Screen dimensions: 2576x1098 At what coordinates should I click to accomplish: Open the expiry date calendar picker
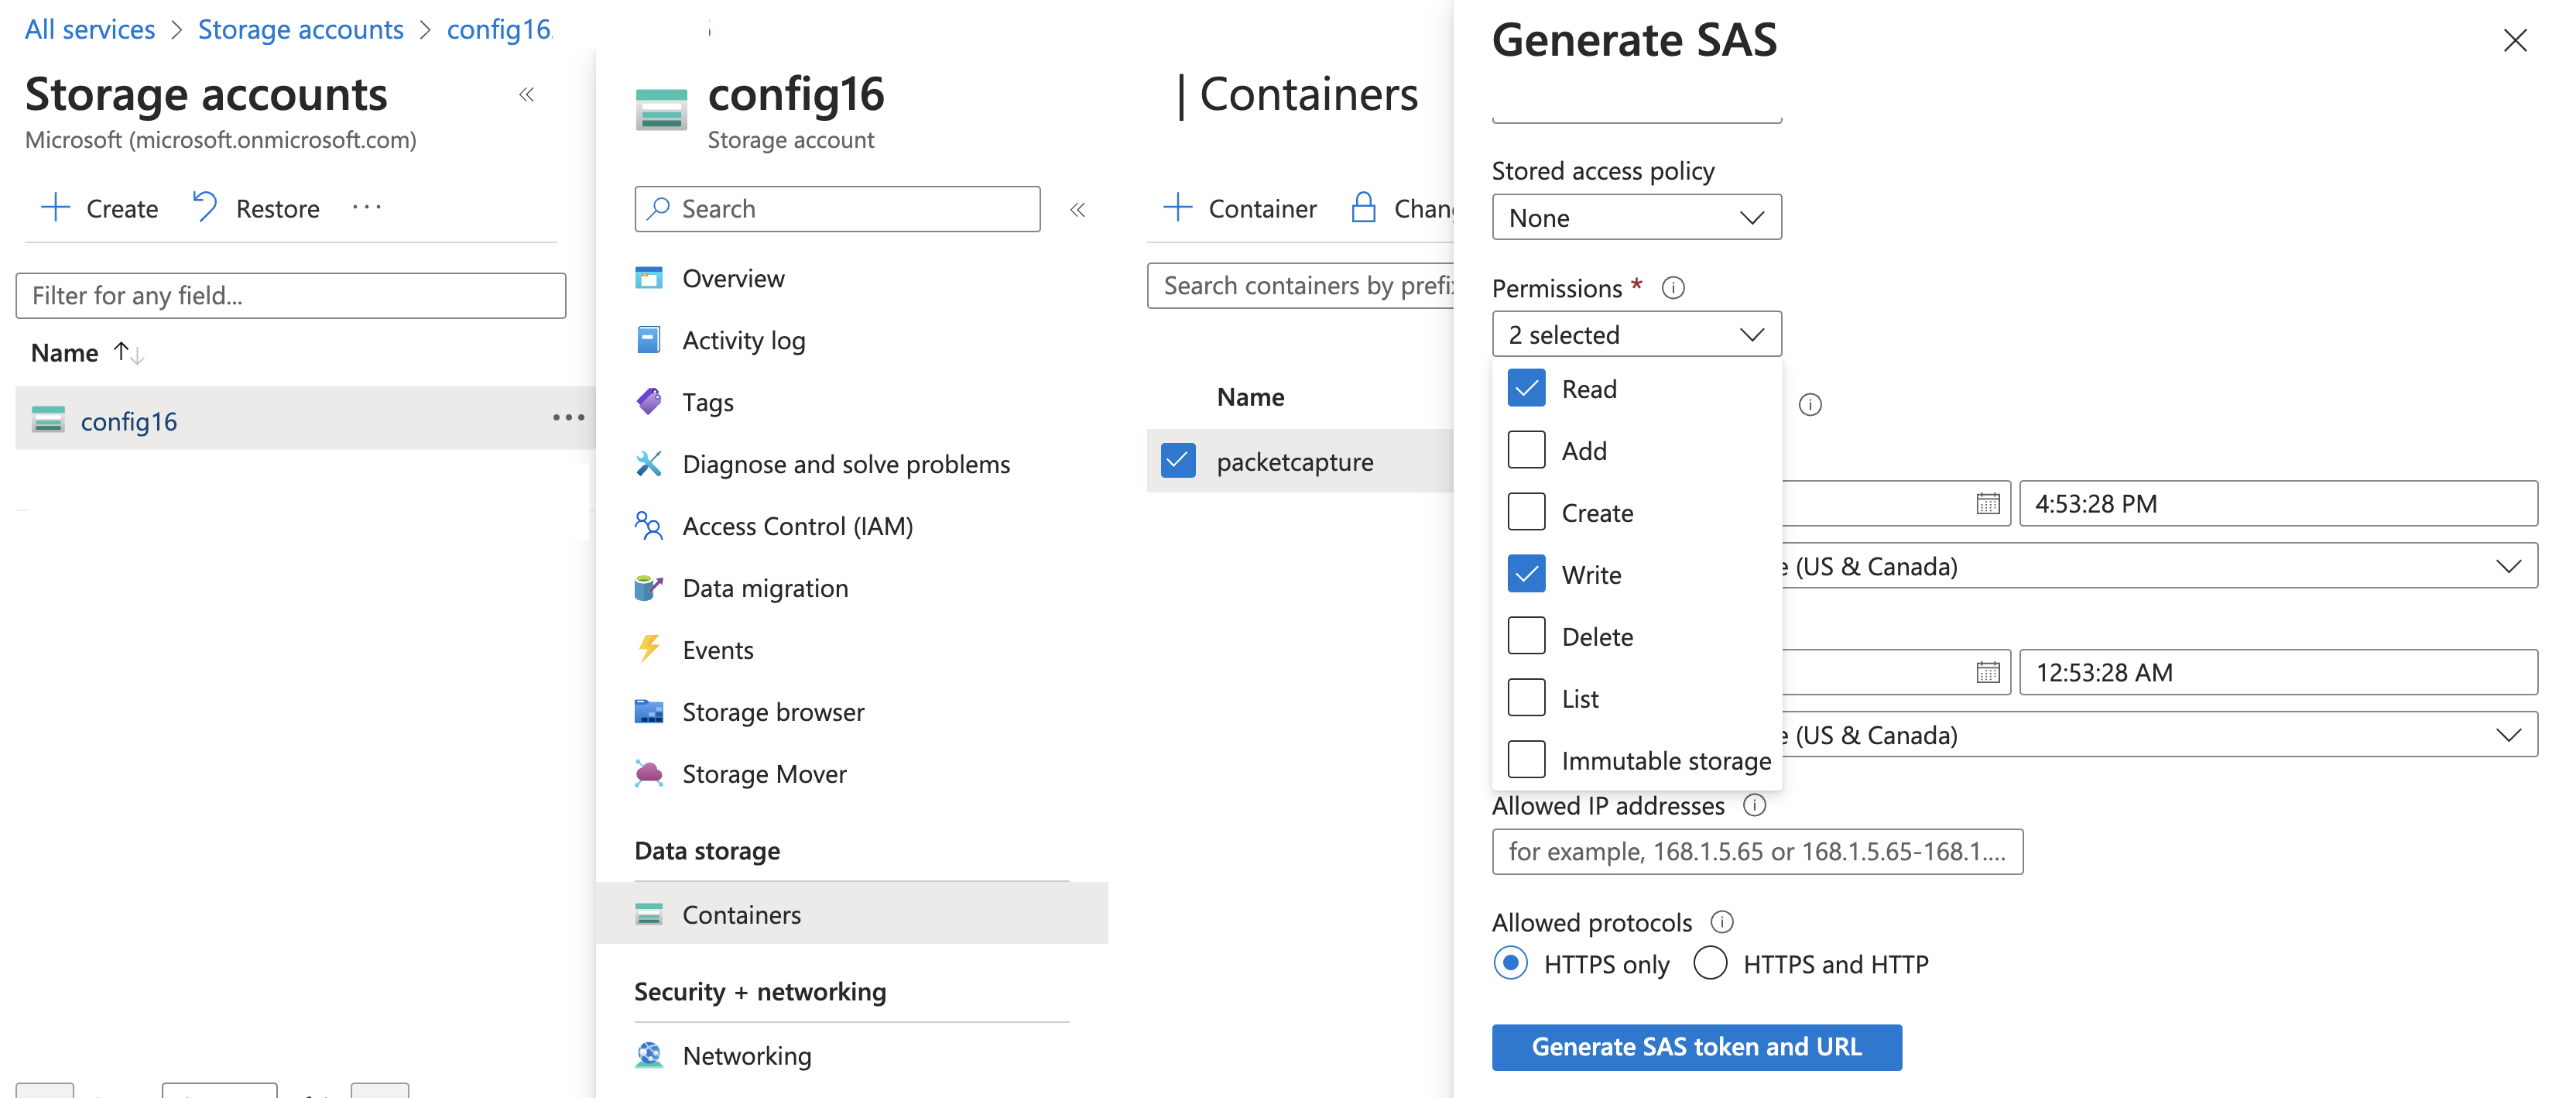coord(1987,672)
